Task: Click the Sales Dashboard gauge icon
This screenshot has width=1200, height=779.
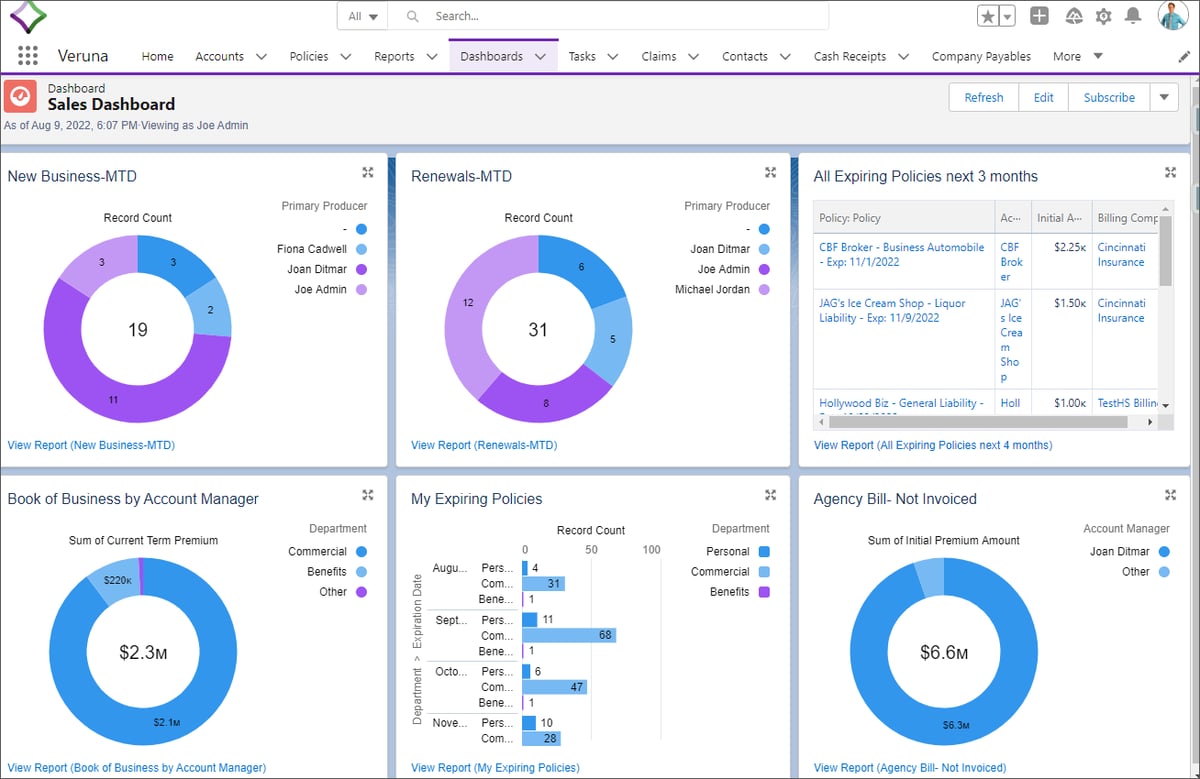Action: (x=20, y=96)
